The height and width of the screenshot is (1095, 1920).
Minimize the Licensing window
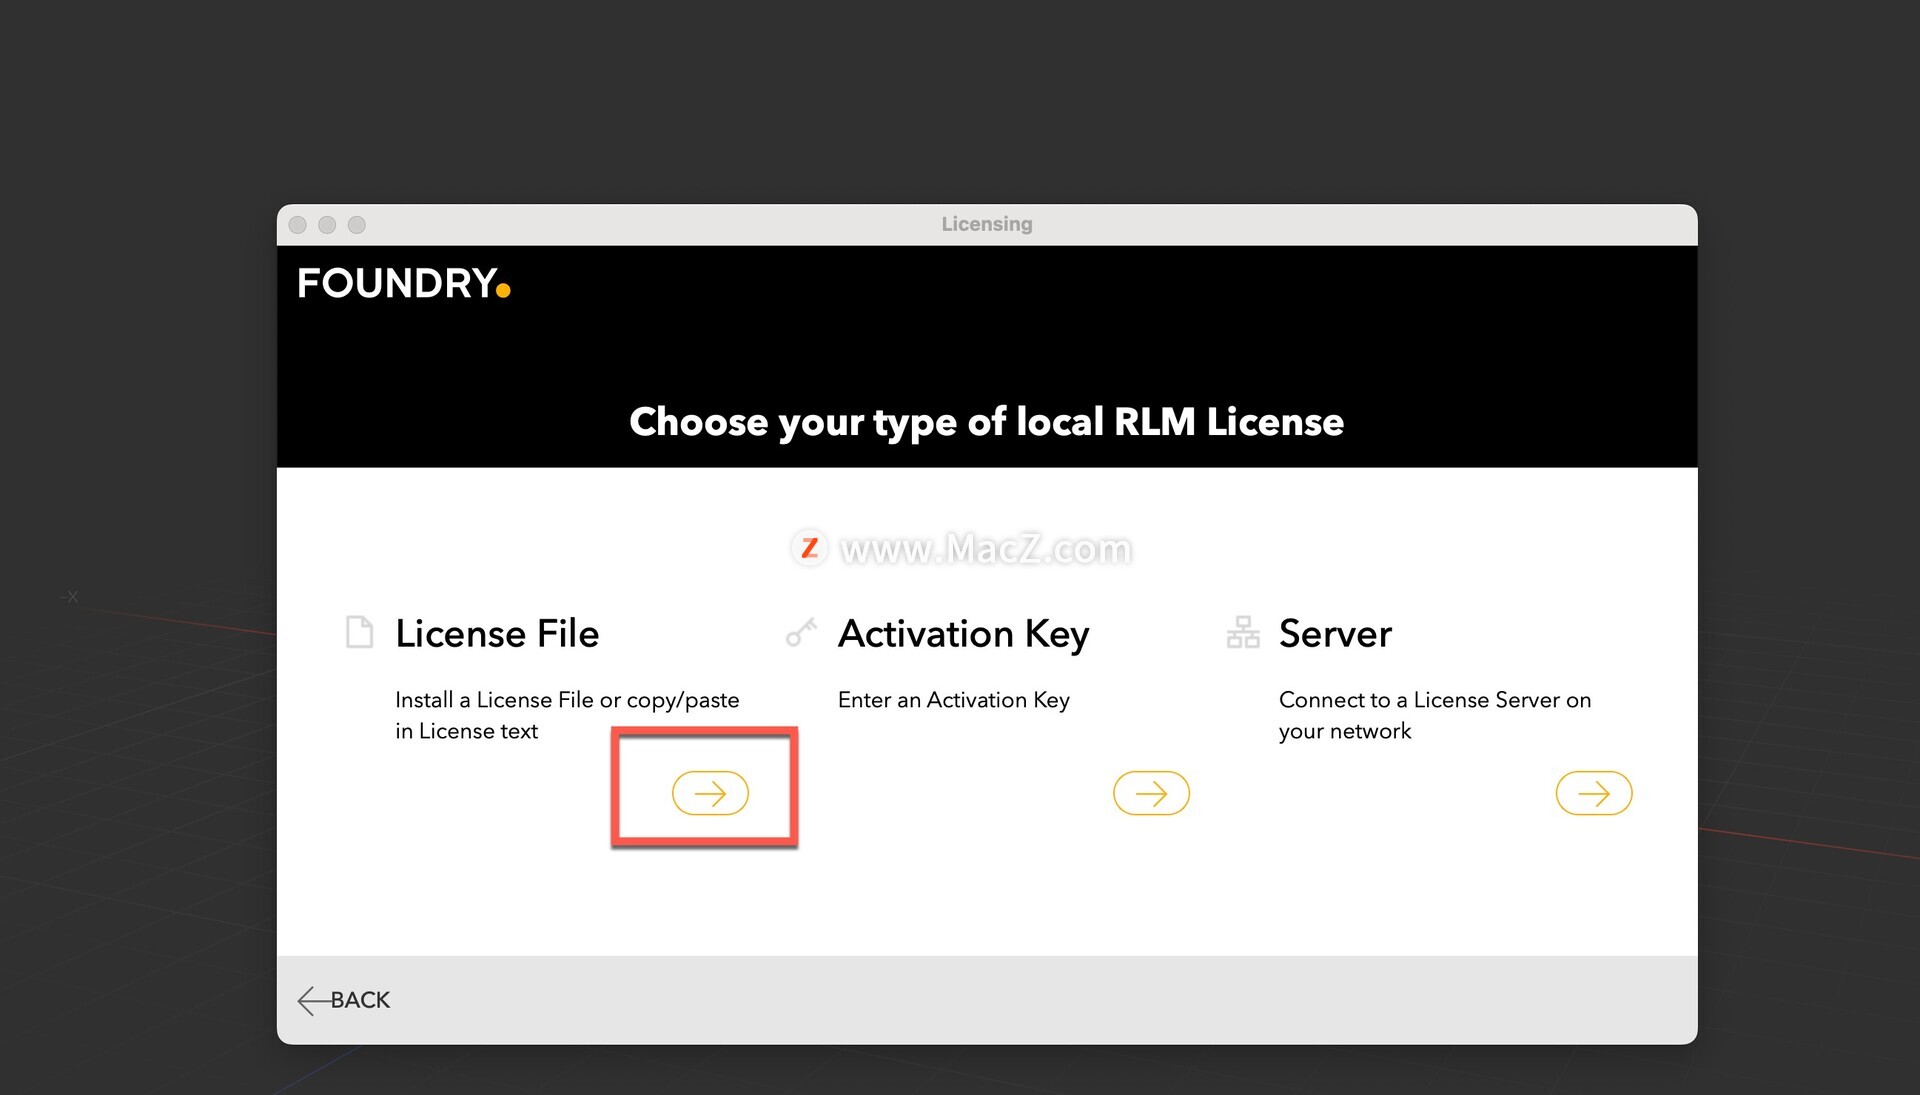coord(327,225)
